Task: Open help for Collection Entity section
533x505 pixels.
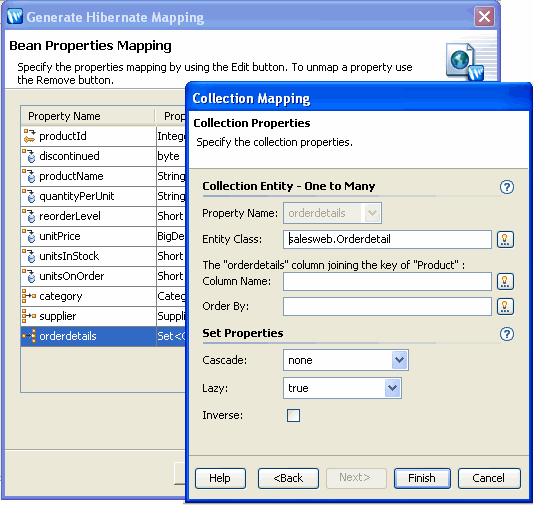Action: tap(507, 187)
